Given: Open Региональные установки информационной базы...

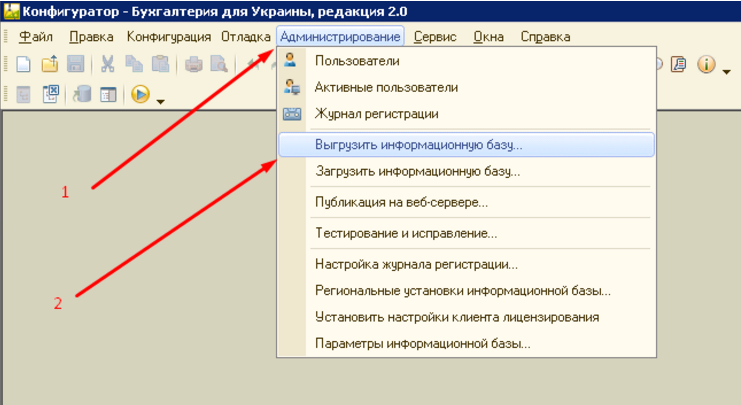Looking at the screenshot, I should click(466, 291).
